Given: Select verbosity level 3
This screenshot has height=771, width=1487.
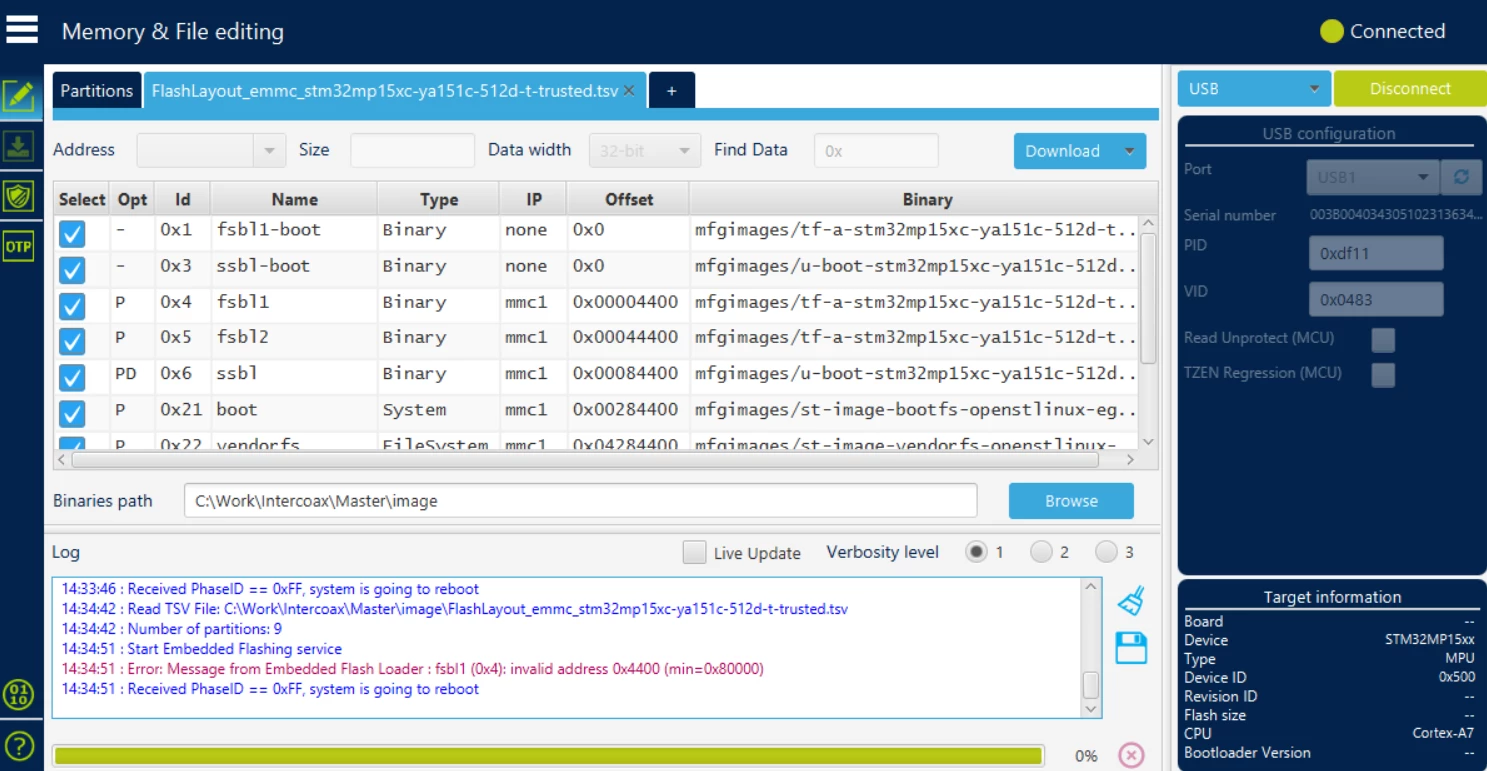Looking at the screenshot, I should tap(1106, 552).
